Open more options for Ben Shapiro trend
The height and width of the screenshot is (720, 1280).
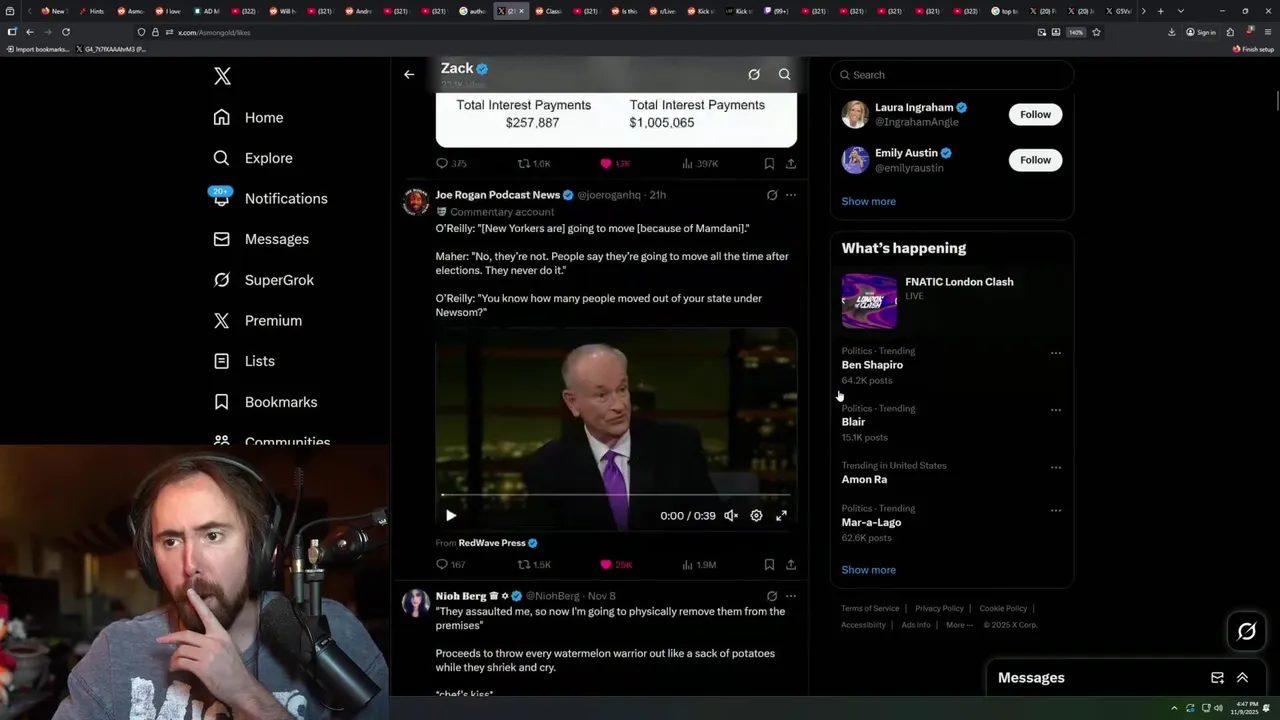(x=1055, y=353)
